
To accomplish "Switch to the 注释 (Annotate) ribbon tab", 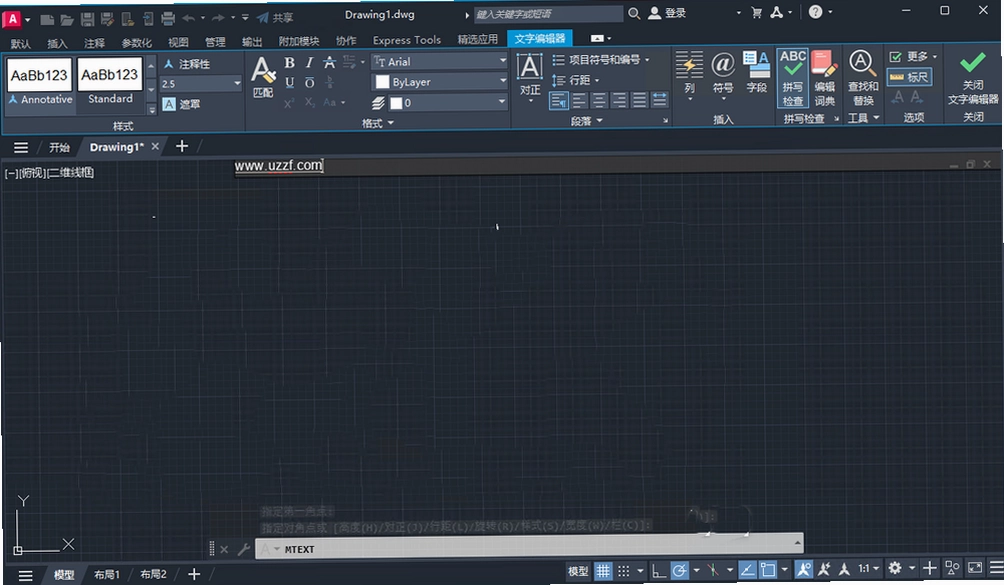I will [94, 43].
